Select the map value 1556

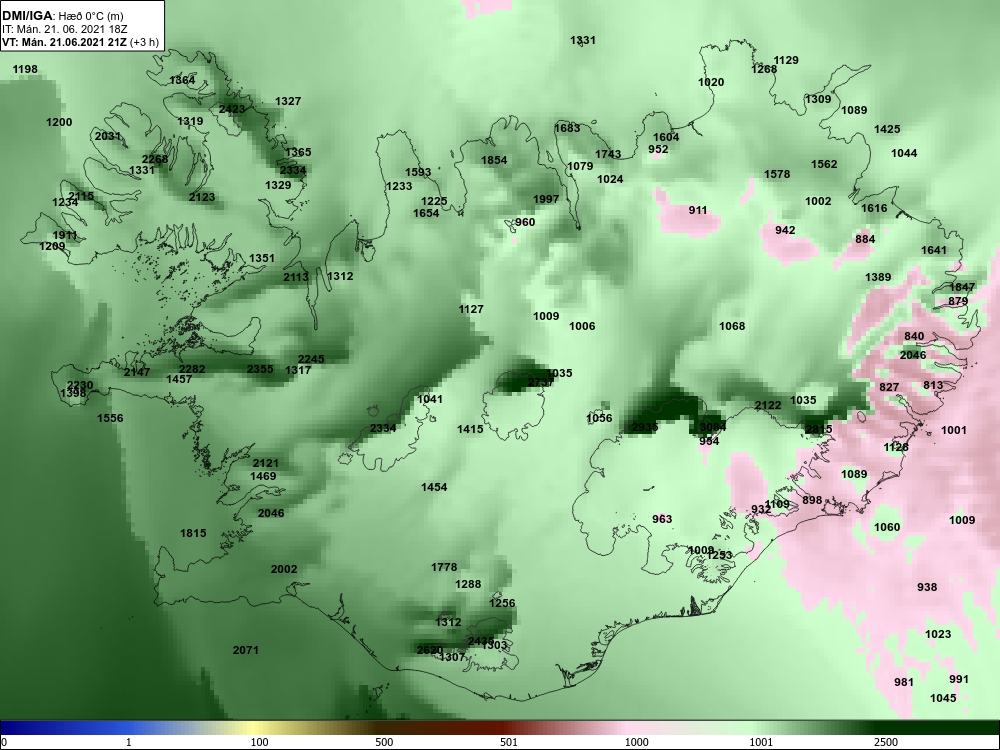point(110,418)
